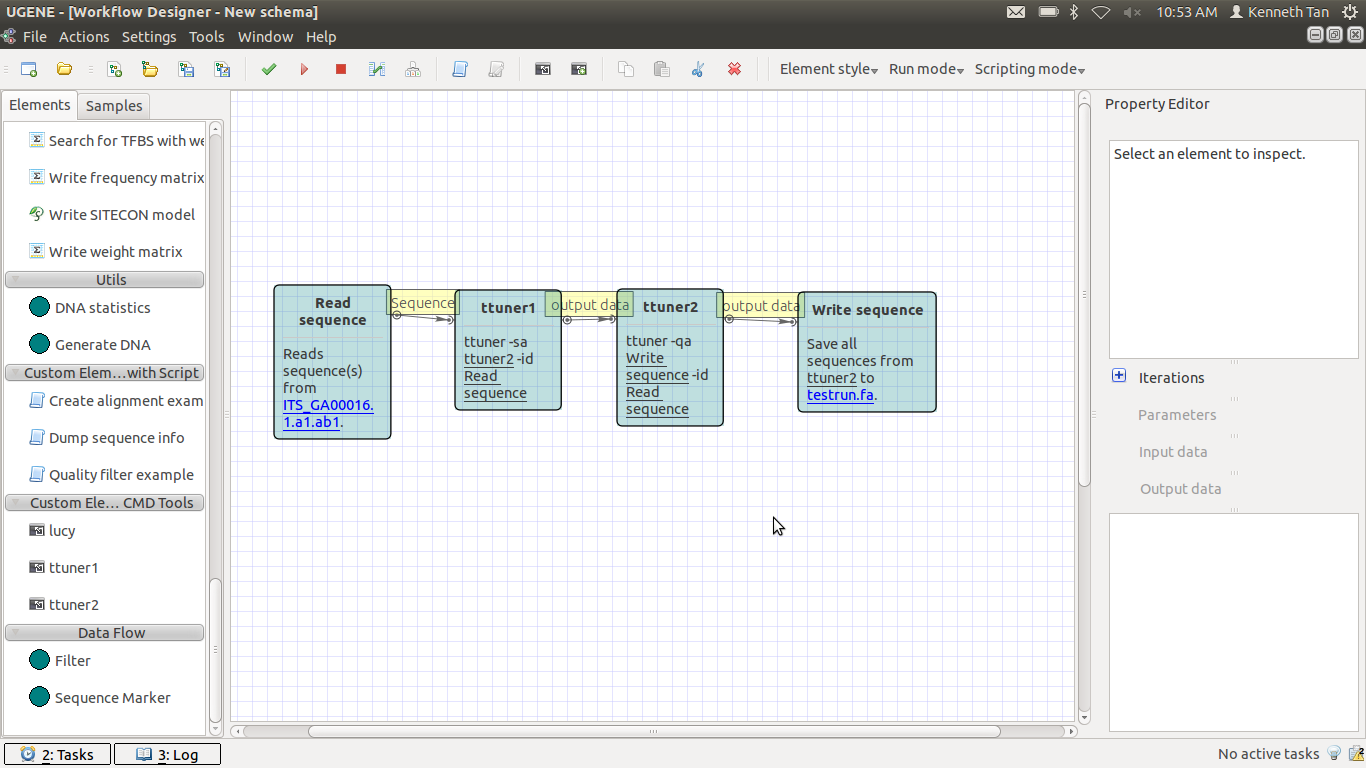Click the horizontal scrollbar below the canvas
This screenshot has width=1366, height=768.
(x=653, y=732)
